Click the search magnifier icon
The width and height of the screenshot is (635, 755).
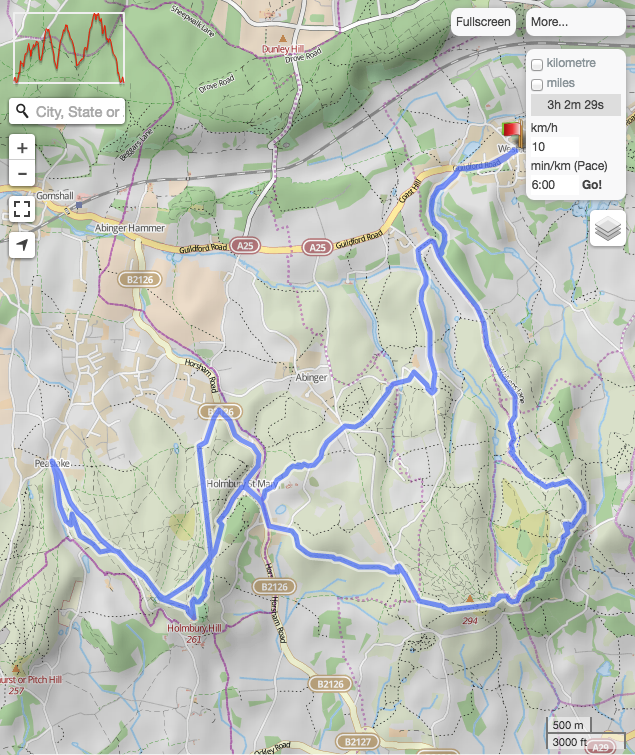[x=22, y=111]
